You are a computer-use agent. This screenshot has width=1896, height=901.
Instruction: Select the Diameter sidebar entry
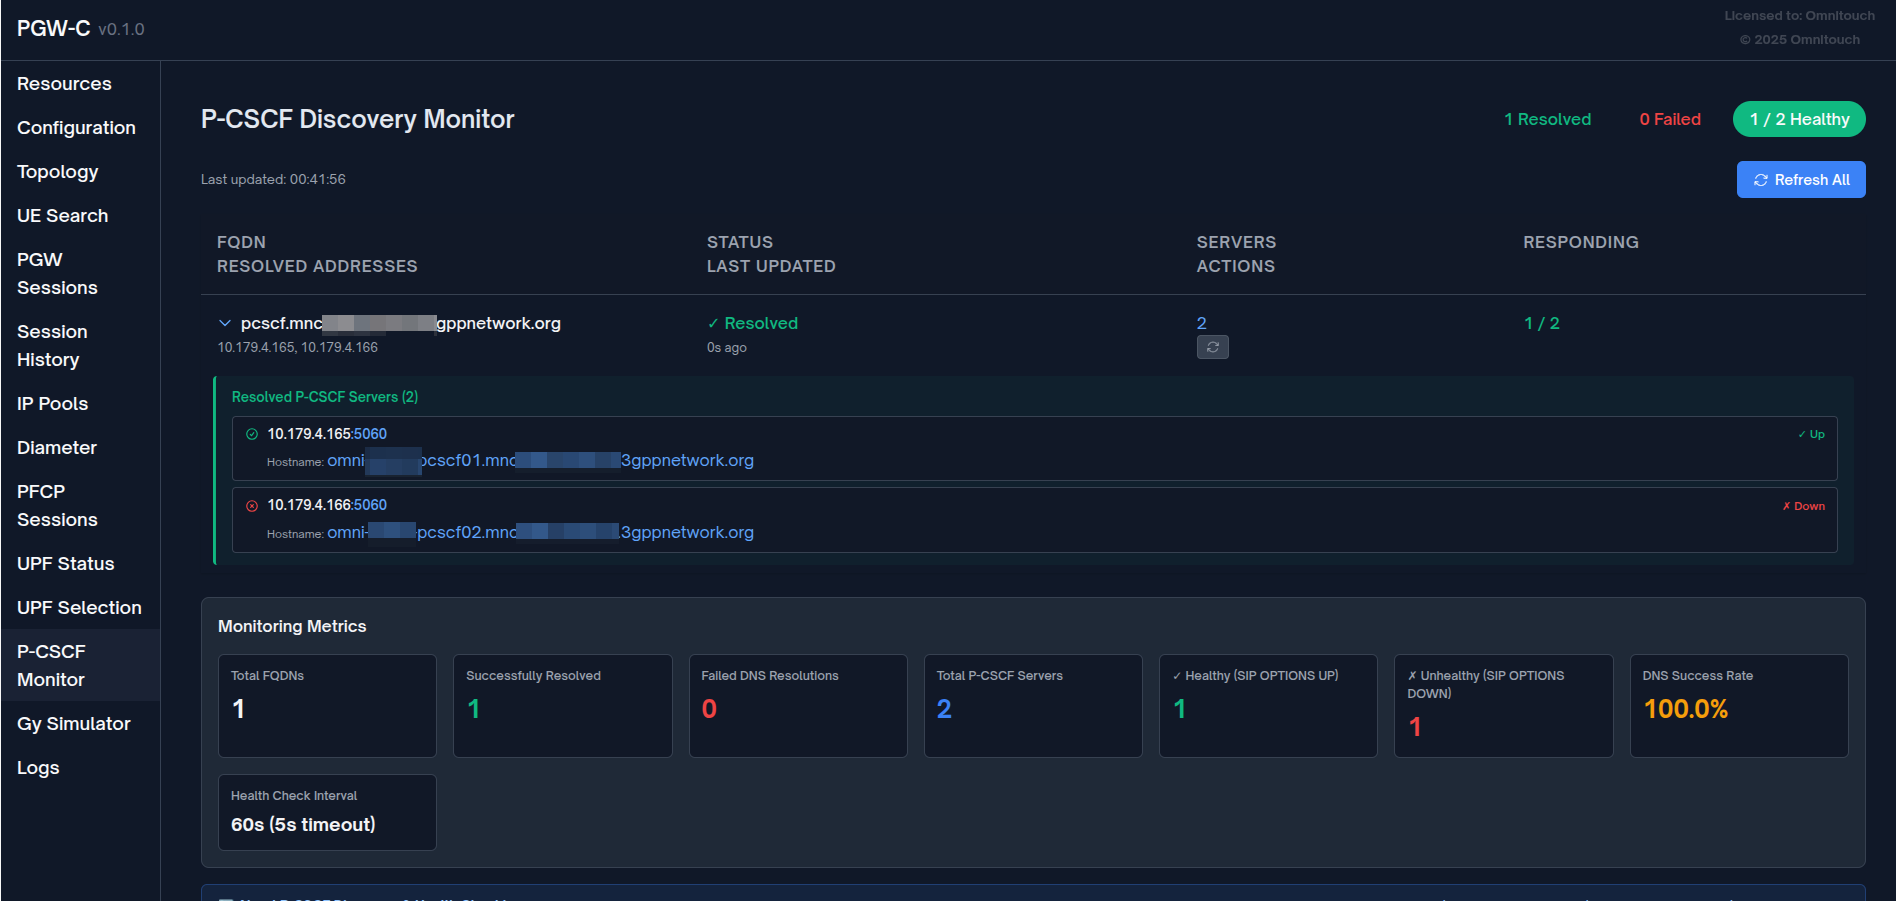(x=57, y=447)
